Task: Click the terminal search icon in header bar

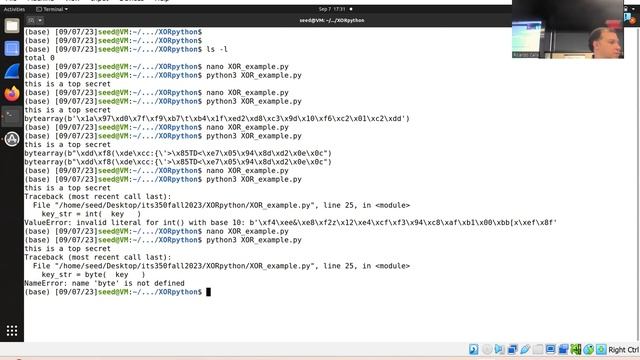Action: click(x=31, y=20)
